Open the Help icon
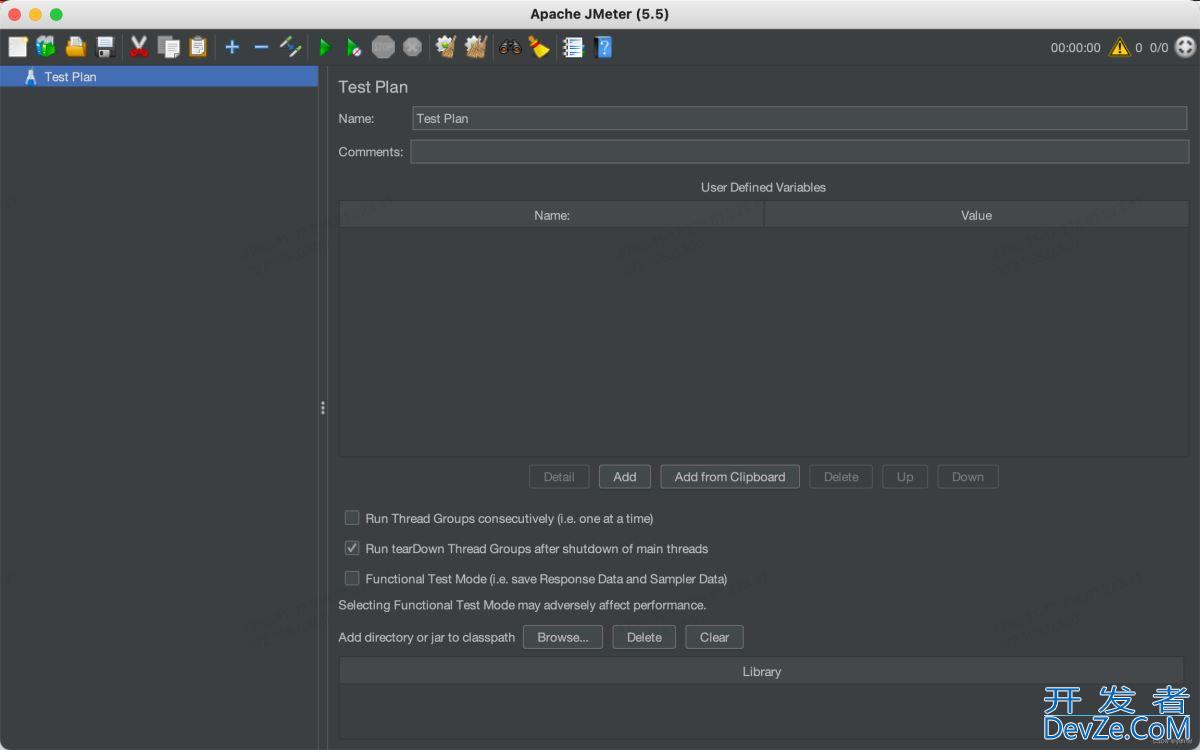Image resolution: width=1200 pixels, height=750 pixels. pos(603,47)
